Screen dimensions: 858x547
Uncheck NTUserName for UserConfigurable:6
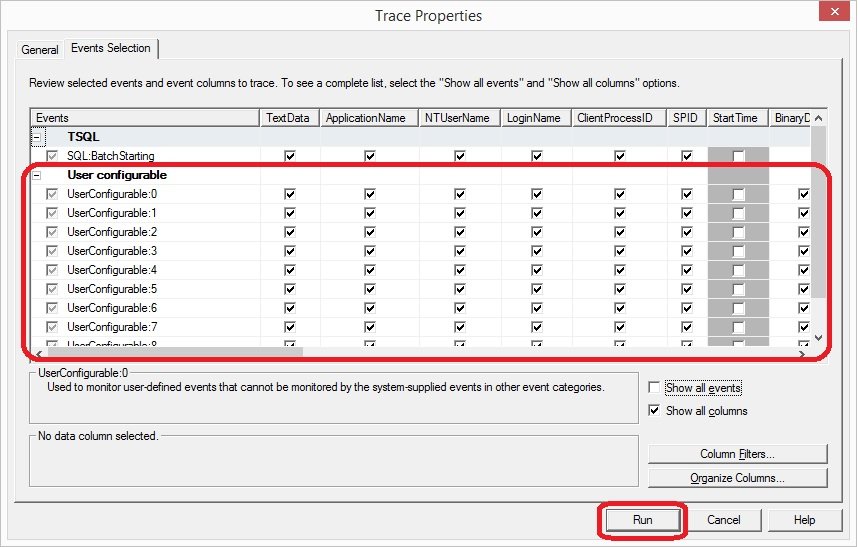[460, 308]
